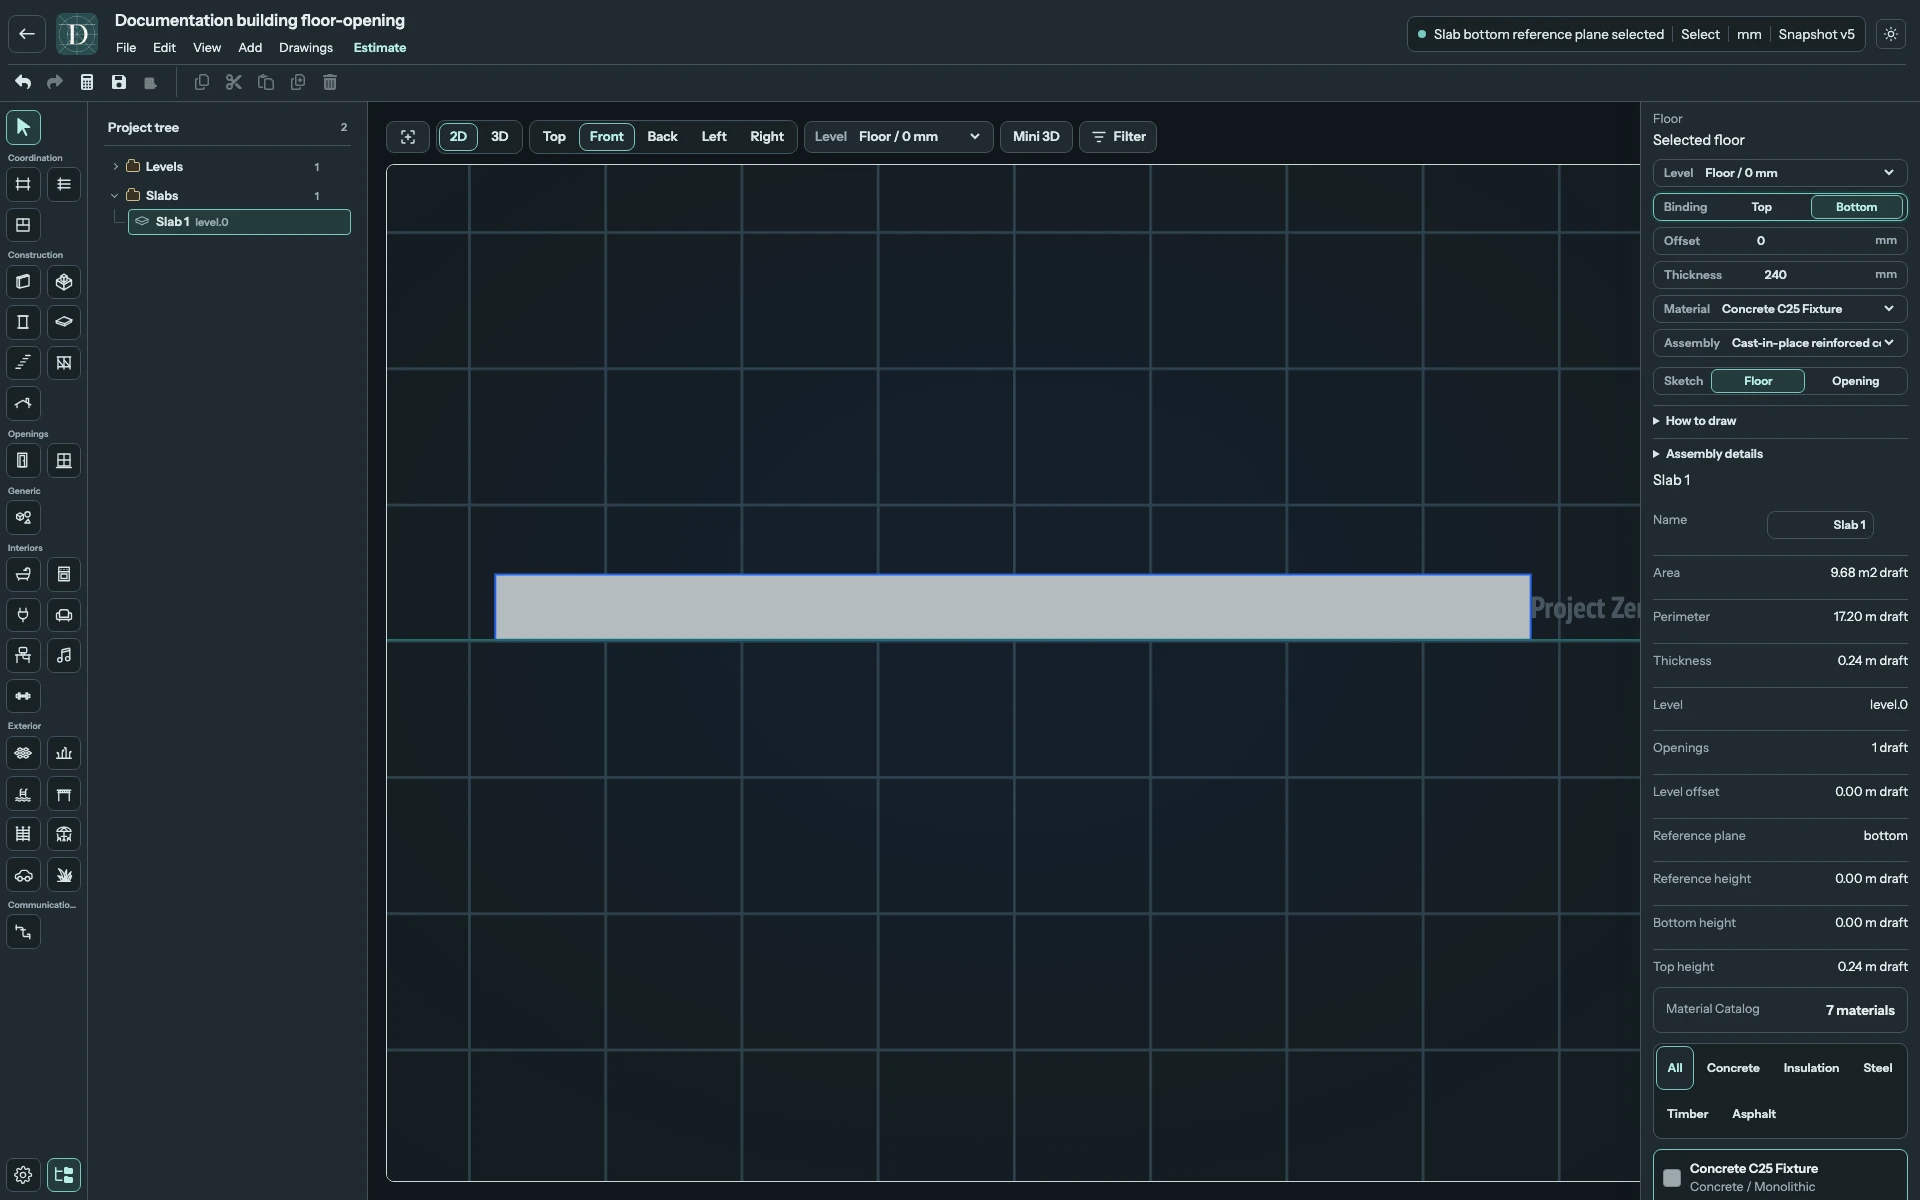Click the redo arrow icon
Screen dimensions: 1920x1200
55,82
